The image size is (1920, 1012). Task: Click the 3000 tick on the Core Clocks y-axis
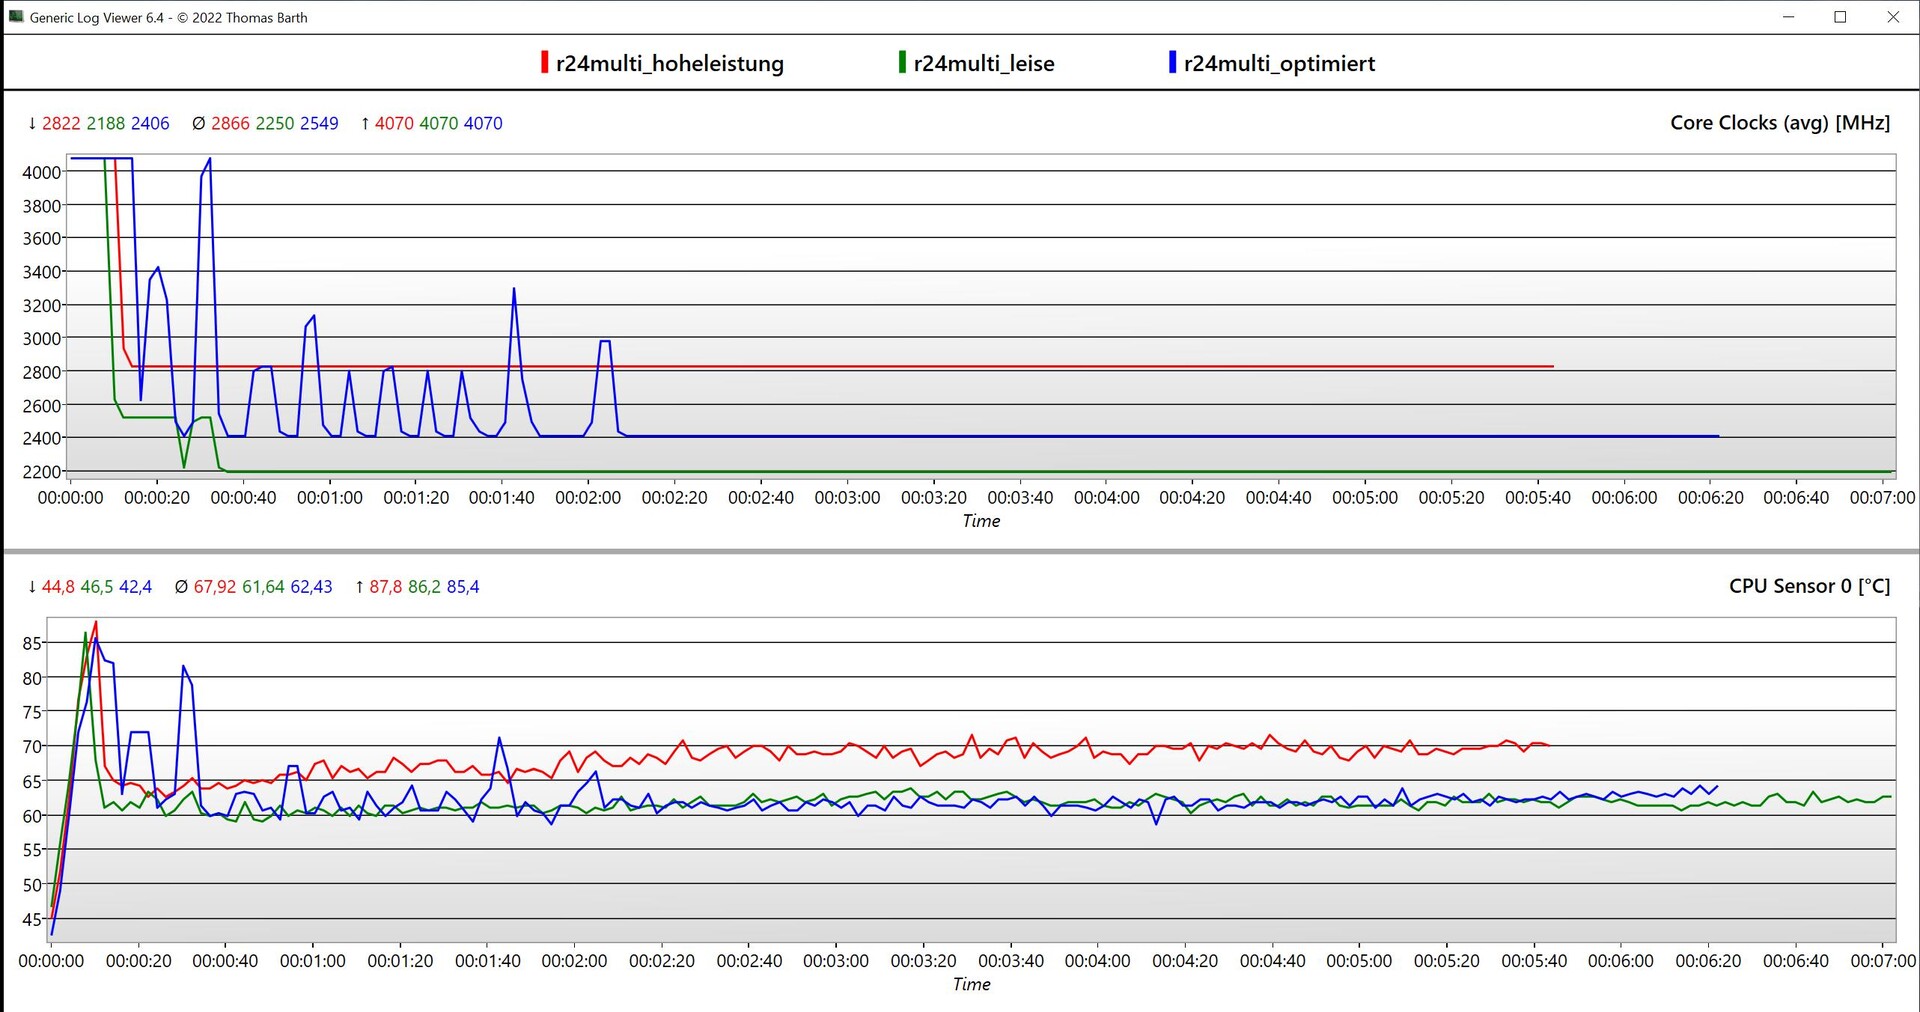[x=42, y=339]
